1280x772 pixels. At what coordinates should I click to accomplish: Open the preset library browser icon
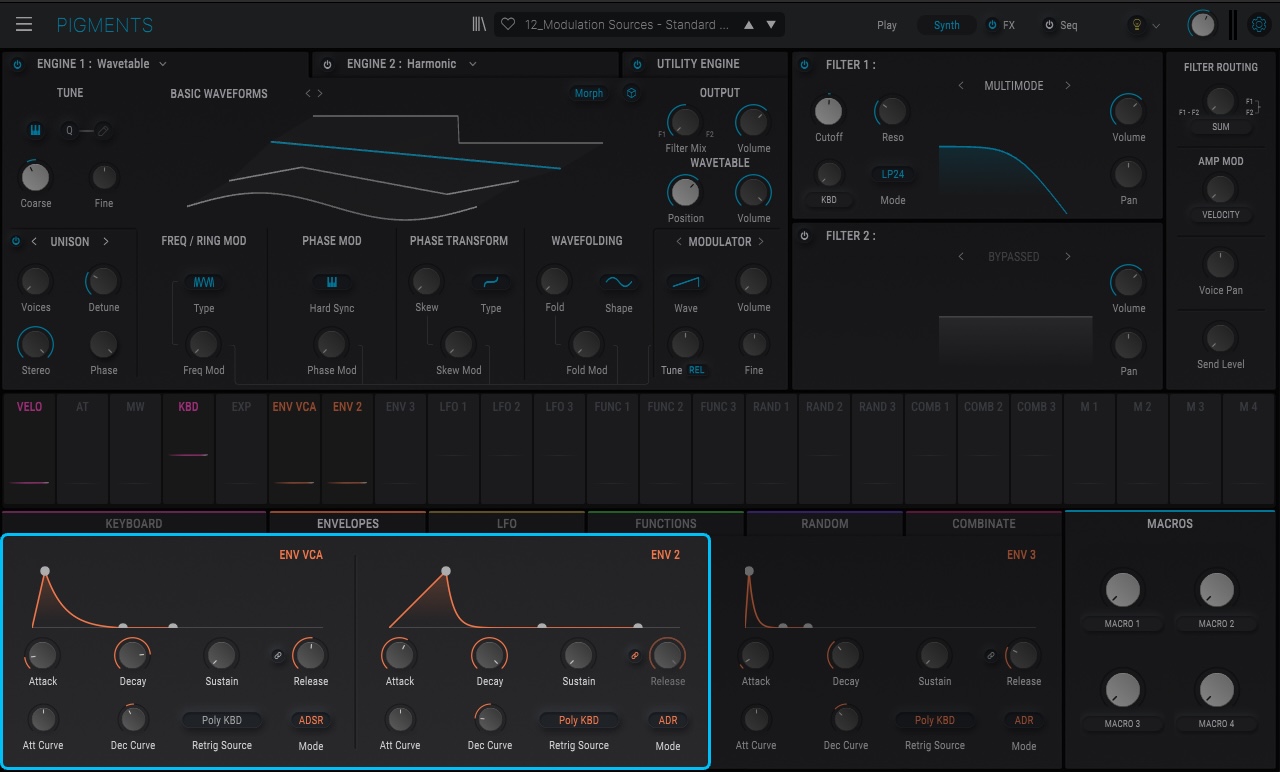coord(480,25)
